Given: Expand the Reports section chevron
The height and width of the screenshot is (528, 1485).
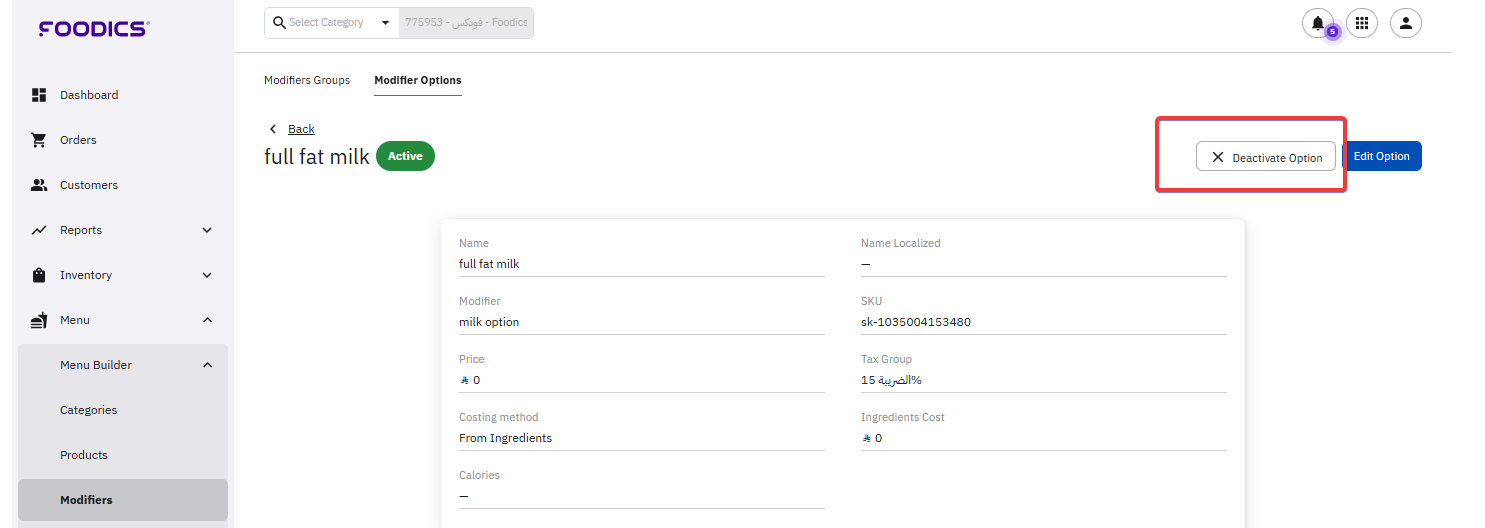Looking at the screenshot, I should click(207, 230).
